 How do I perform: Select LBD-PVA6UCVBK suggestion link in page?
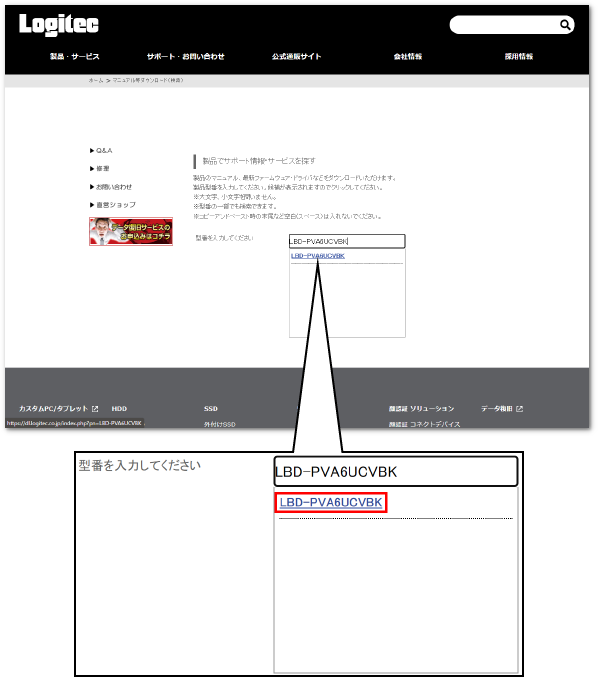click(318, 256)
